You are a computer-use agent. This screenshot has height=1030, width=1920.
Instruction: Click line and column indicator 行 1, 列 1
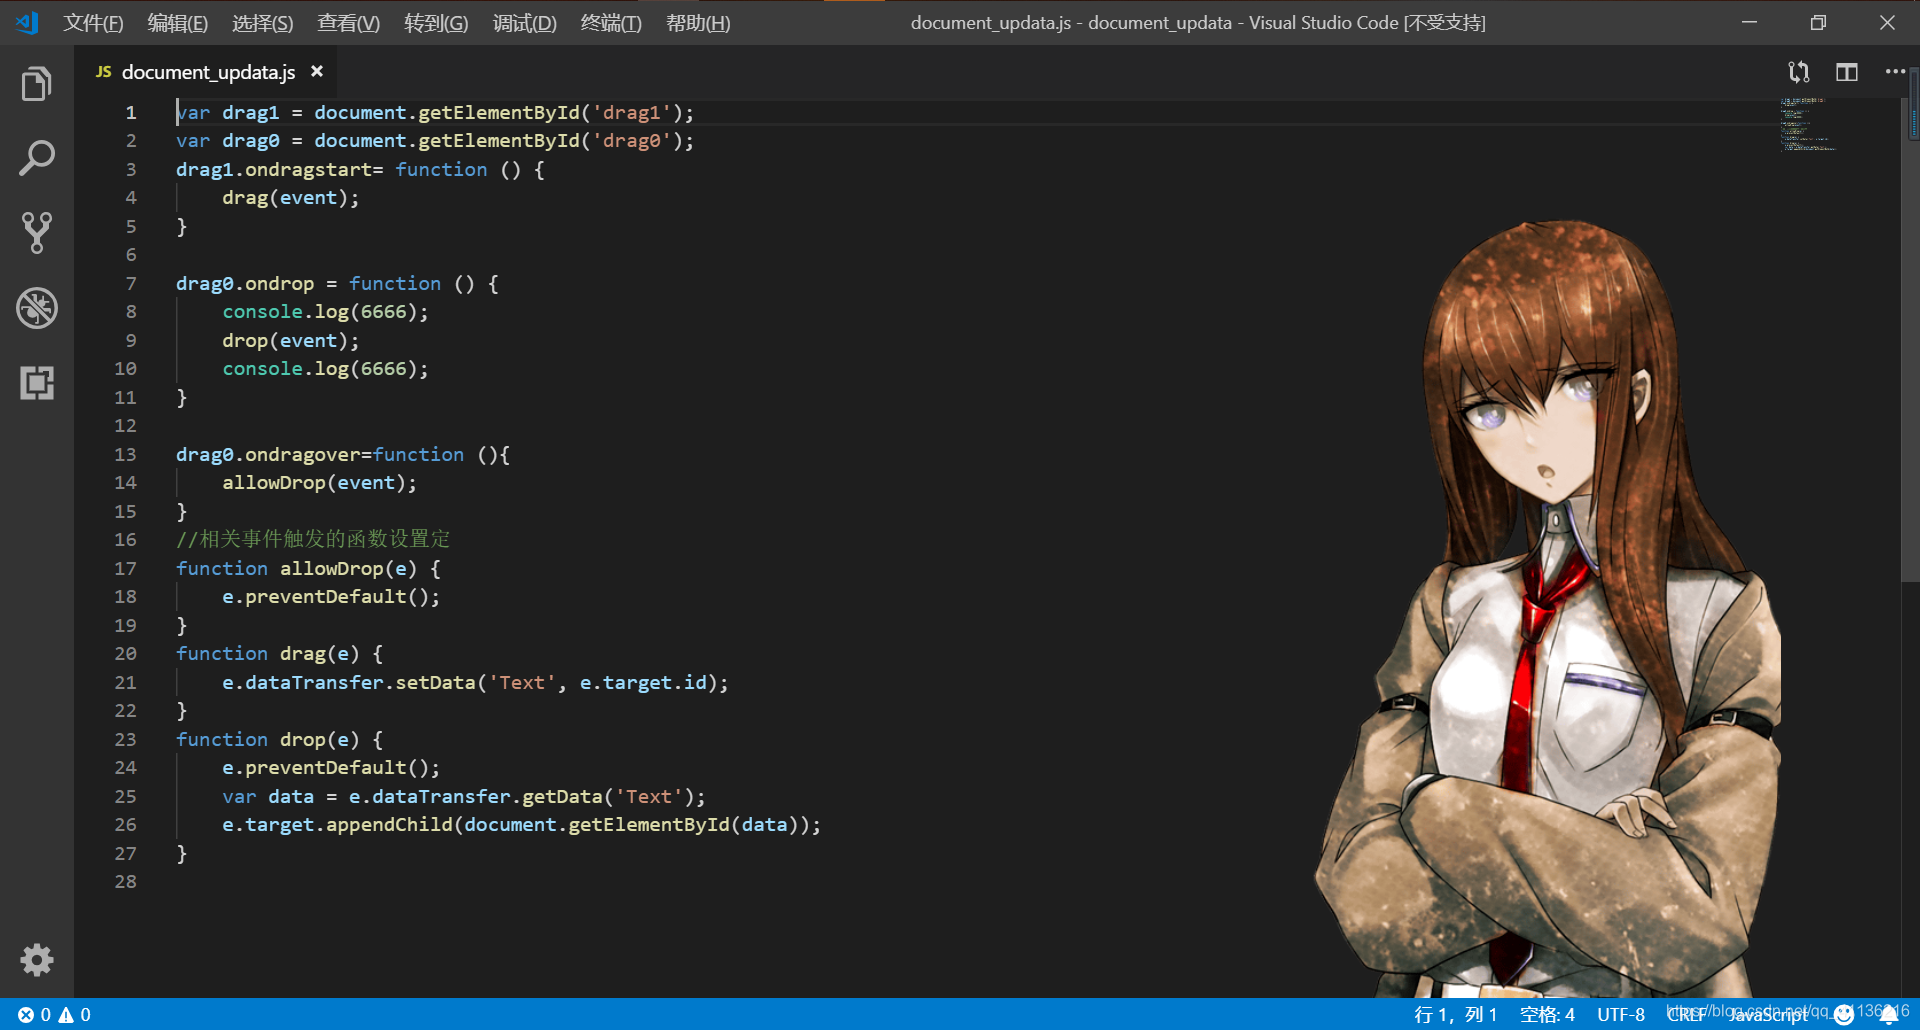[x=1455, y=1014]
